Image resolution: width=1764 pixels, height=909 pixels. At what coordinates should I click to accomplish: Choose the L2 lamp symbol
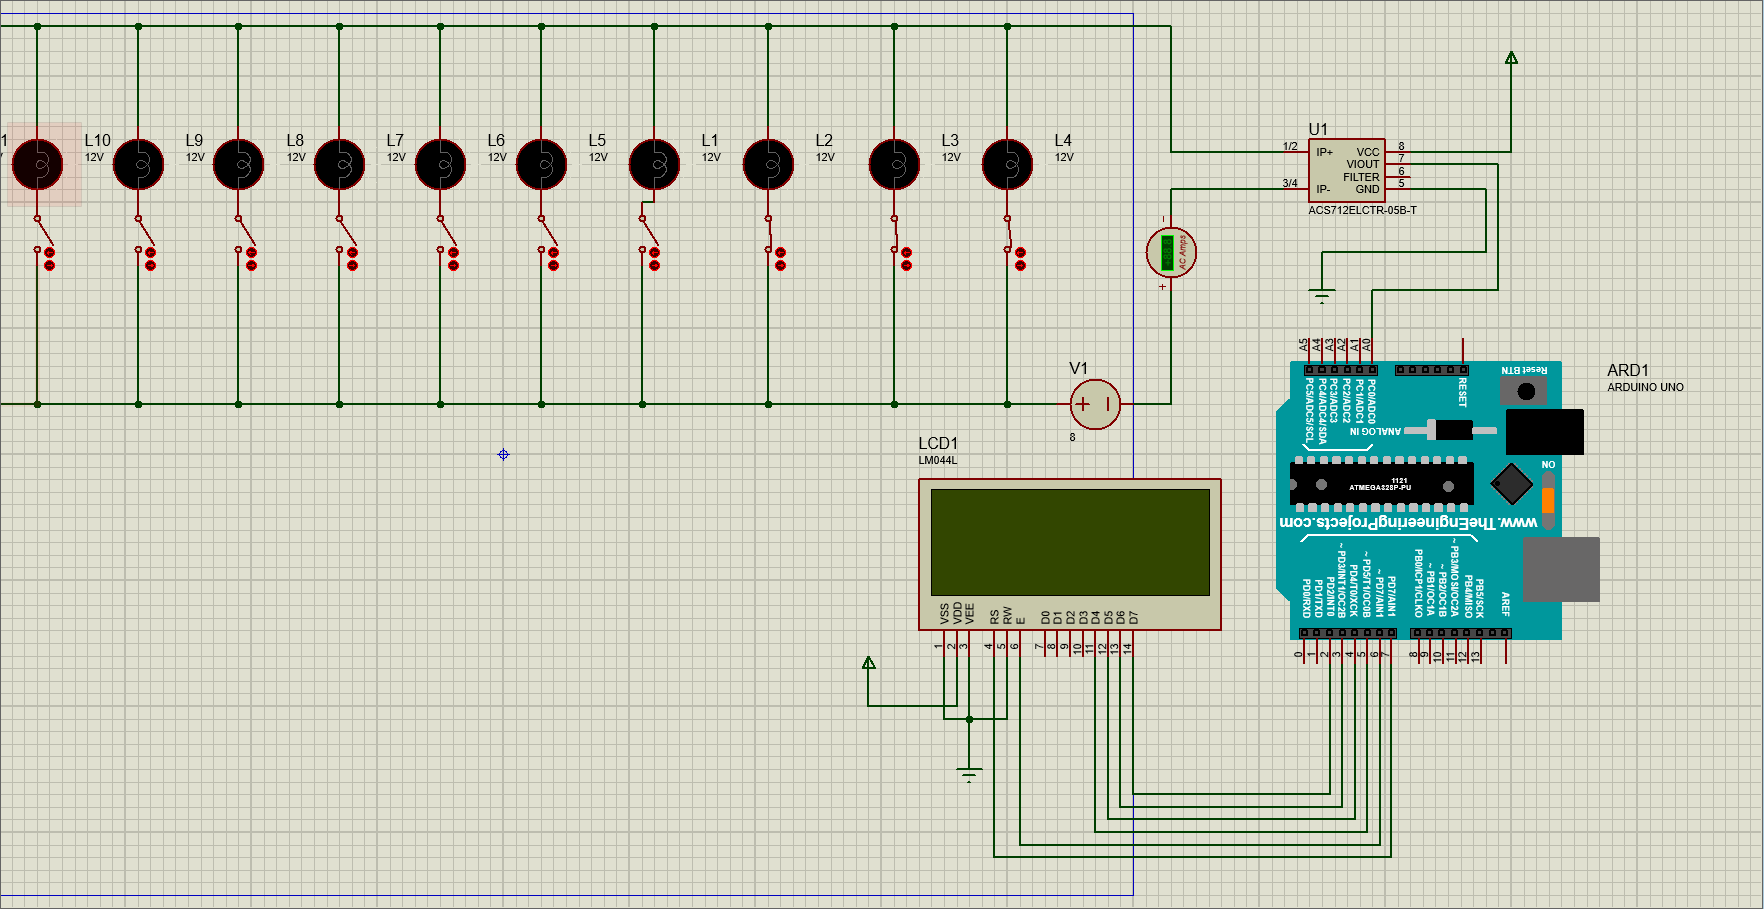tap(768, 164)
